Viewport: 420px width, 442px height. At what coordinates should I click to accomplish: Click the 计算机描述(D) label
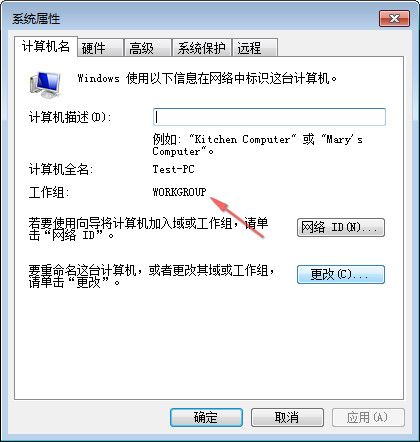click(70, 117)
